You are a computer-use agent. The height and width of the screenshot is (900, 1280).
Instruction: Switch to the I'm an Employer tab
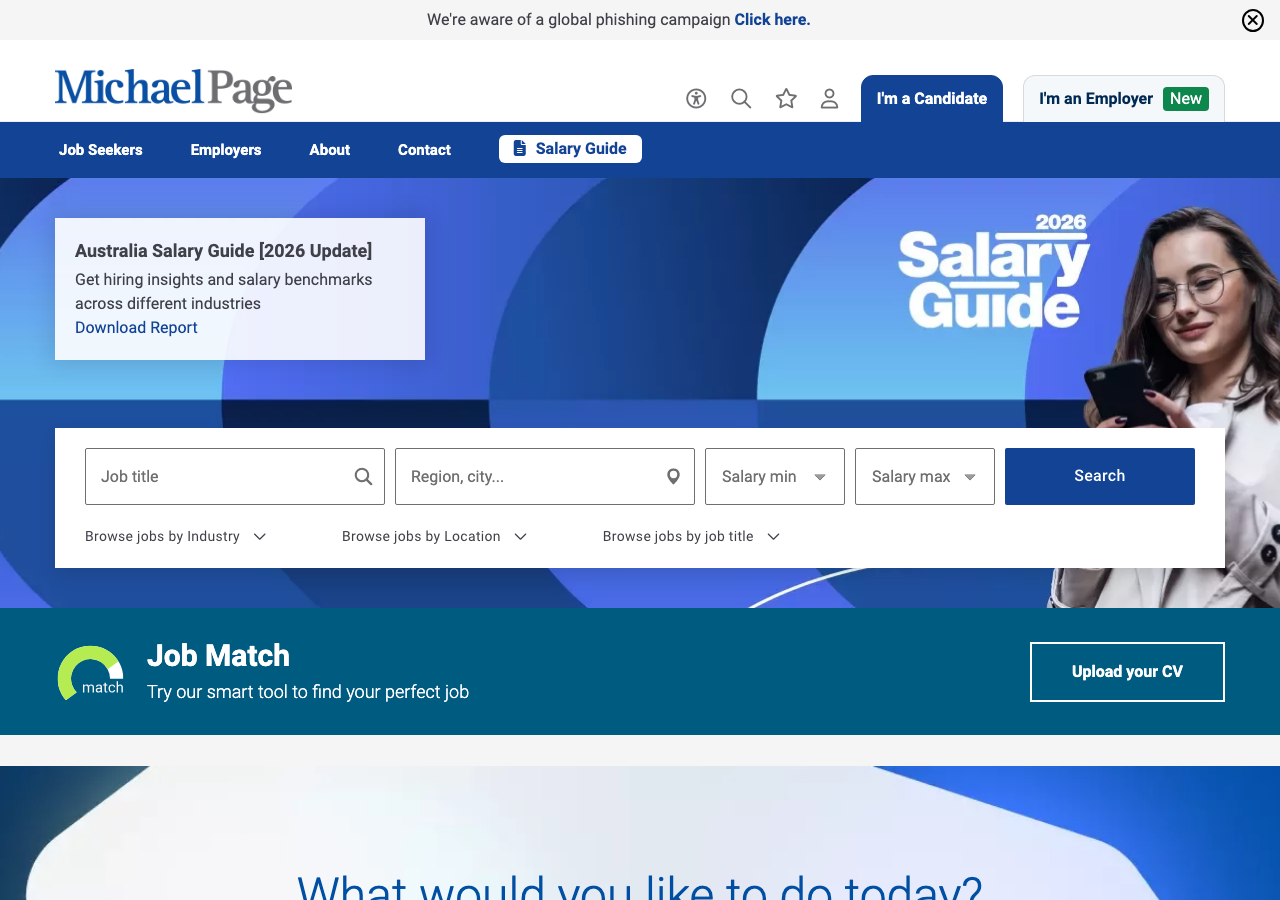click(1124, 99)
